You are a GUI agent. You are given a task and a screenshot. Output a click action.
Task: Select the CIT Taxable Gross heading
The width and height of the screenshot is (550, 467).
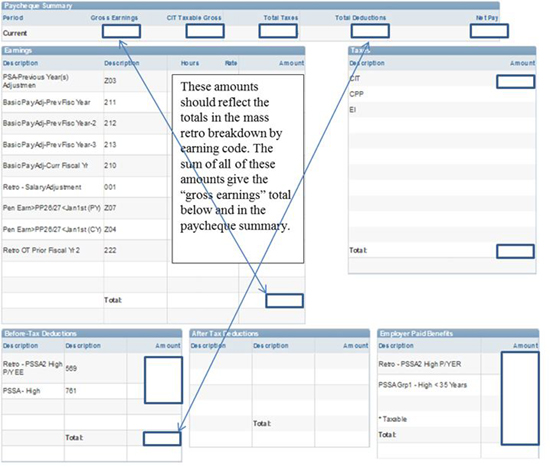(194, 18)
